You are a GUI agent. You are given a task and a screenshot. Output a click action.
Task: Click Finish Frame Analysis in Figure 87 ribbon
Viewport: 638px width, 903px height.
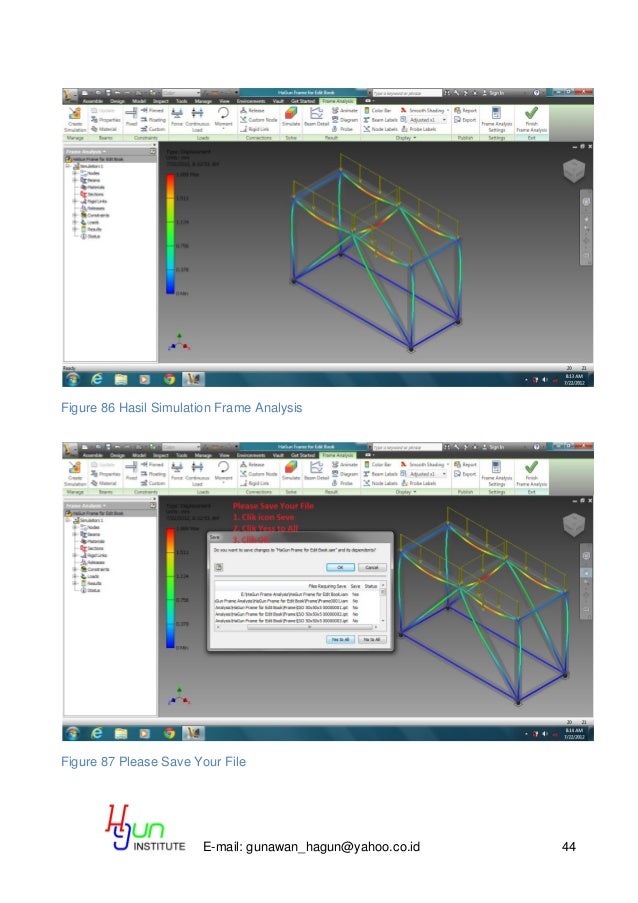coord(531,473)
